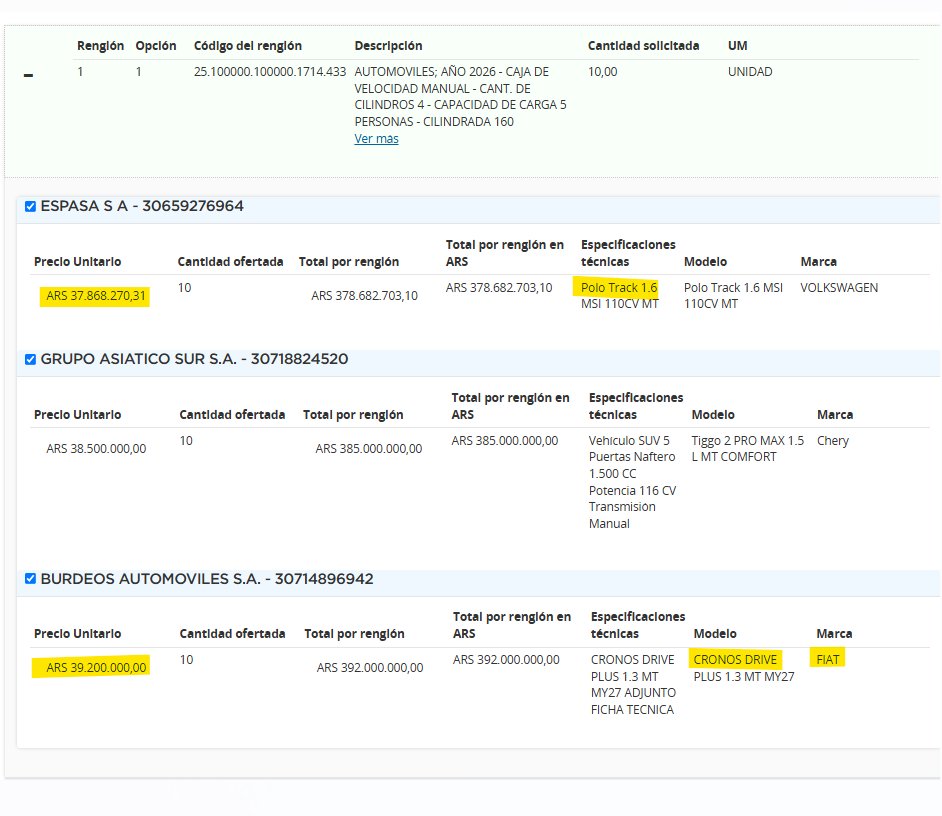Image resolution: width=942 pixels, height=816 pixels.
Task: Click CRONOS DRIVE specs with ADJUNTO FICHA TECNICA
Action: pos(633,684)
